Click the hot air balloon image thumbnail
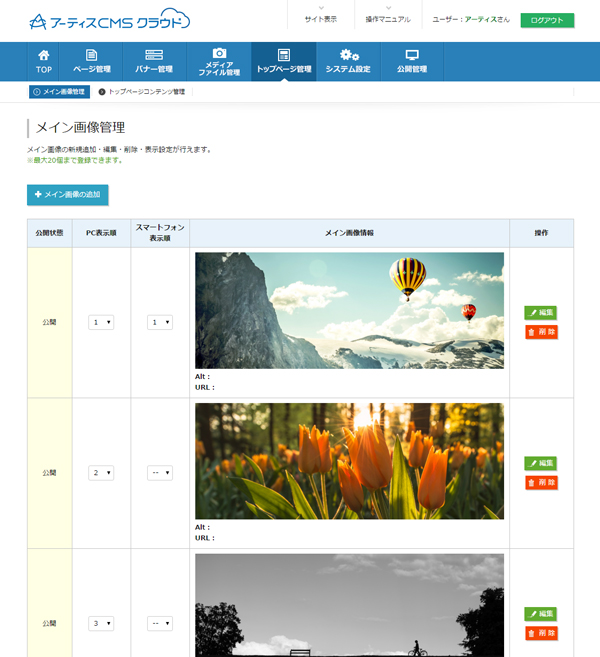The width and height of the screenshot is (600, 657). click(x=349, y=310)
